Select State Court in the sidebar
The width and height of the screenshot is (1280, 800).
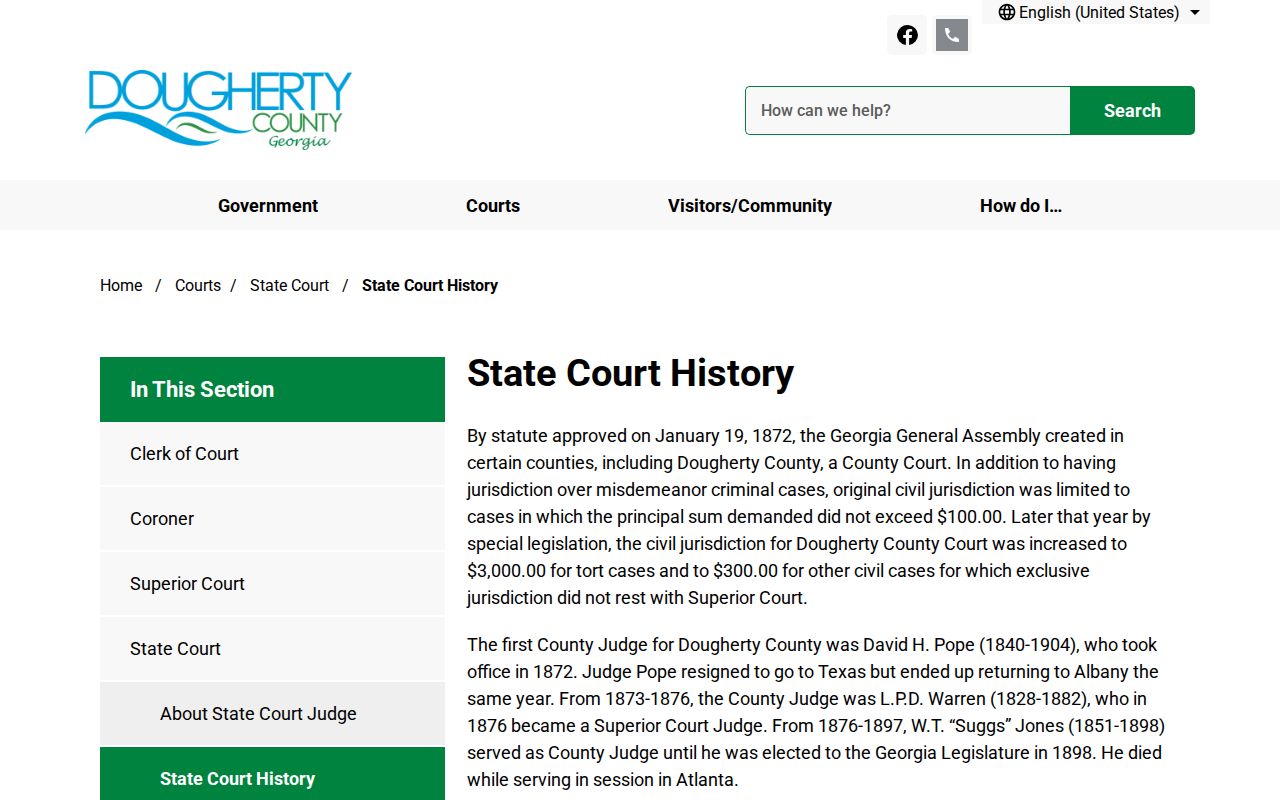click(x=272, y=649)
